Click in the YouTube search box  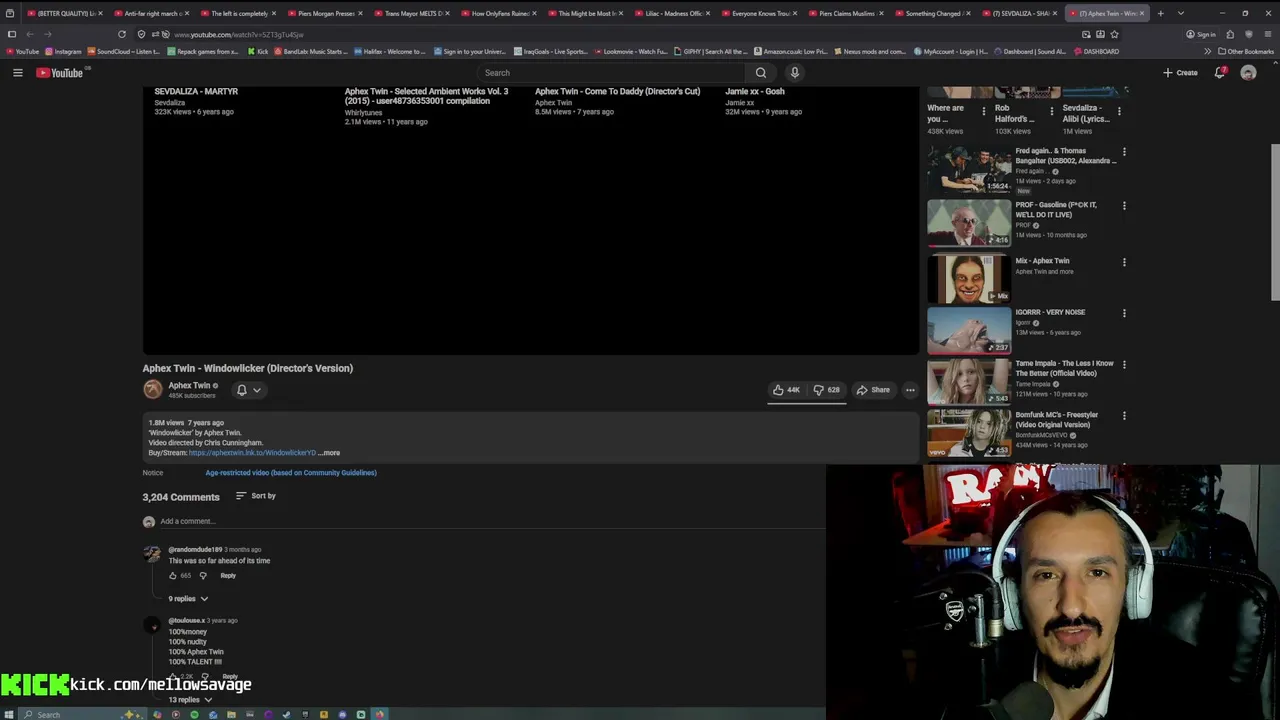[612, 73]
